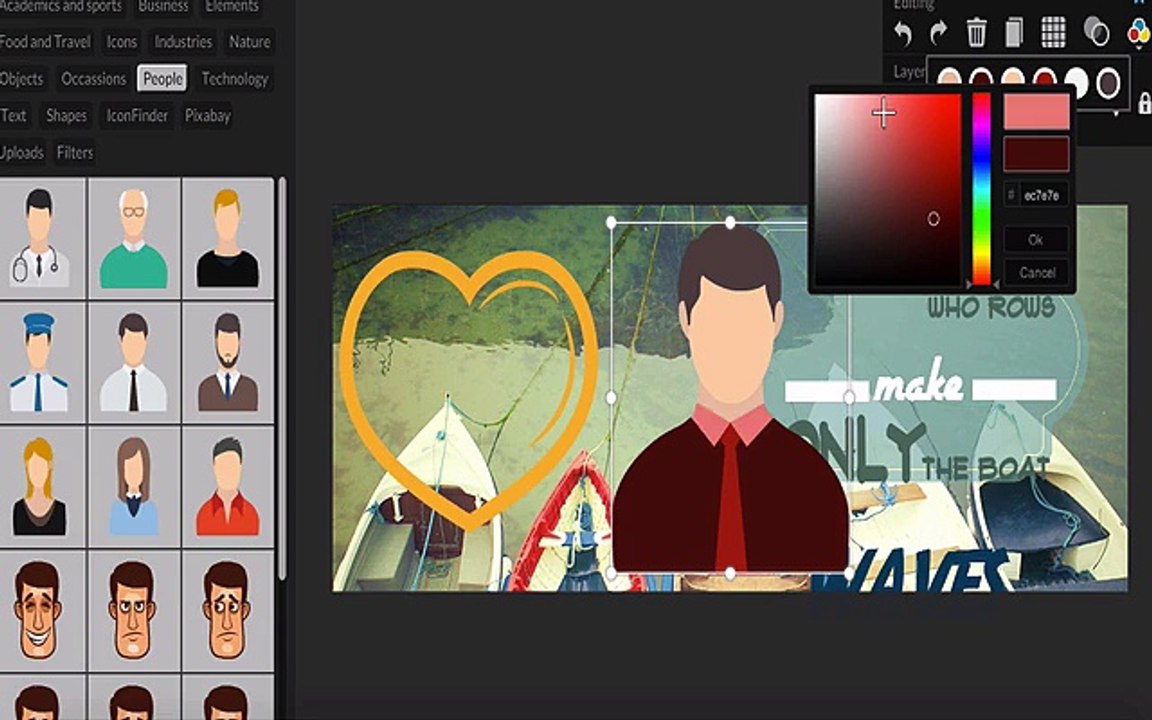Screen dimensions: 1152x720
Task: Open the Uploads section
Action: (x=22, y=153)
